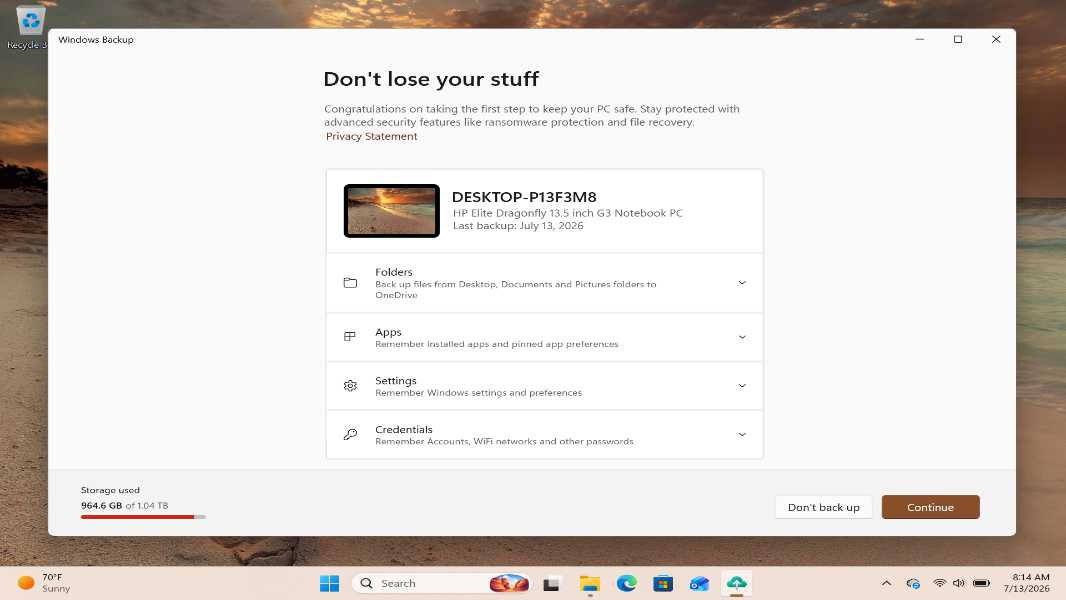Click the battery tray icon
Viewport: 1066px width, 600px height.
click(981, 583)
